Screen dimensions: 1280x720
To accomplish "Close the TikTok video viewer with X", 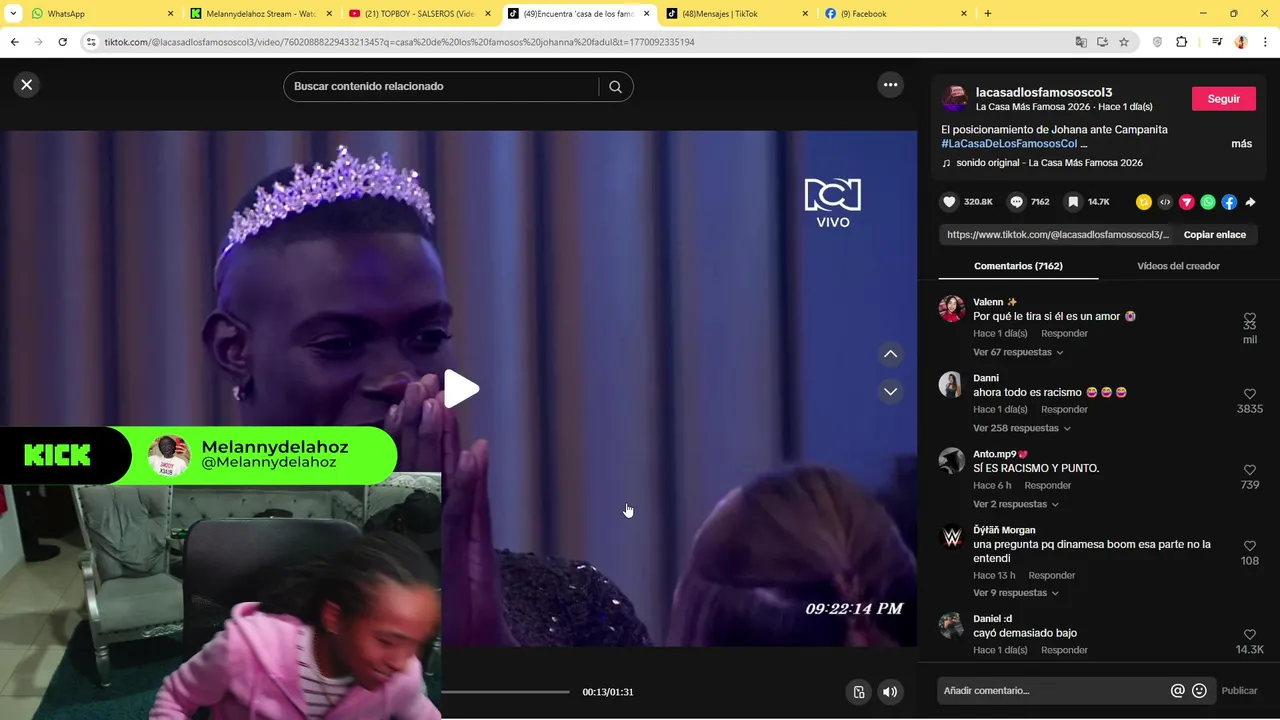I will 27,85.
